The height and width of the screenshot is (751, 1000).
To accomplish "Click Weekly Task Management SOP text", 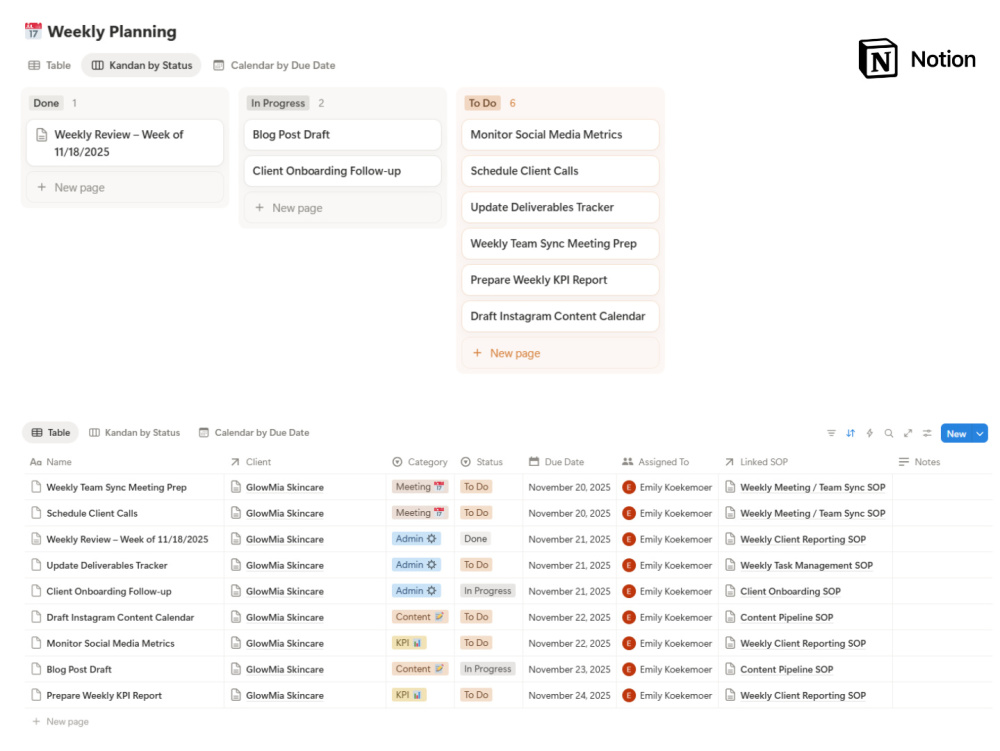I will point(806,565).
